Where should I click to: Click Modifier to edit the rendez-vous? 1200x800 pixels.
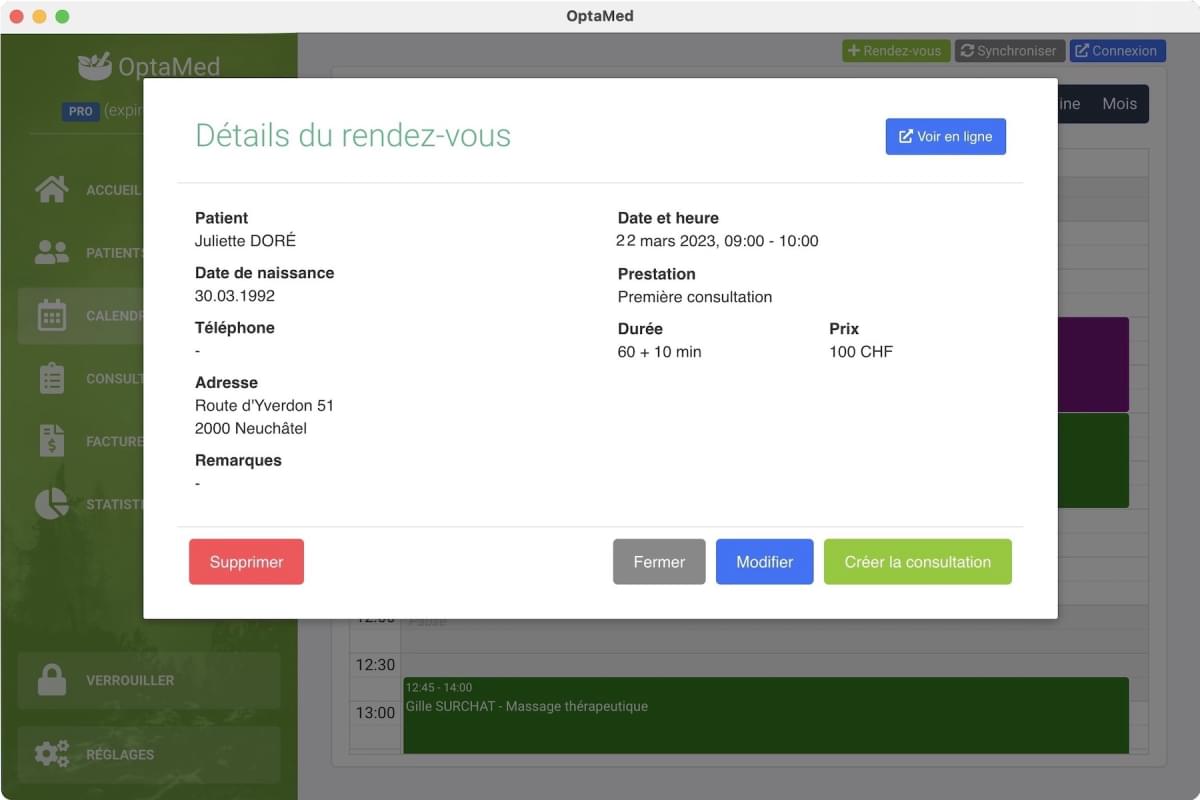(764, 561)
